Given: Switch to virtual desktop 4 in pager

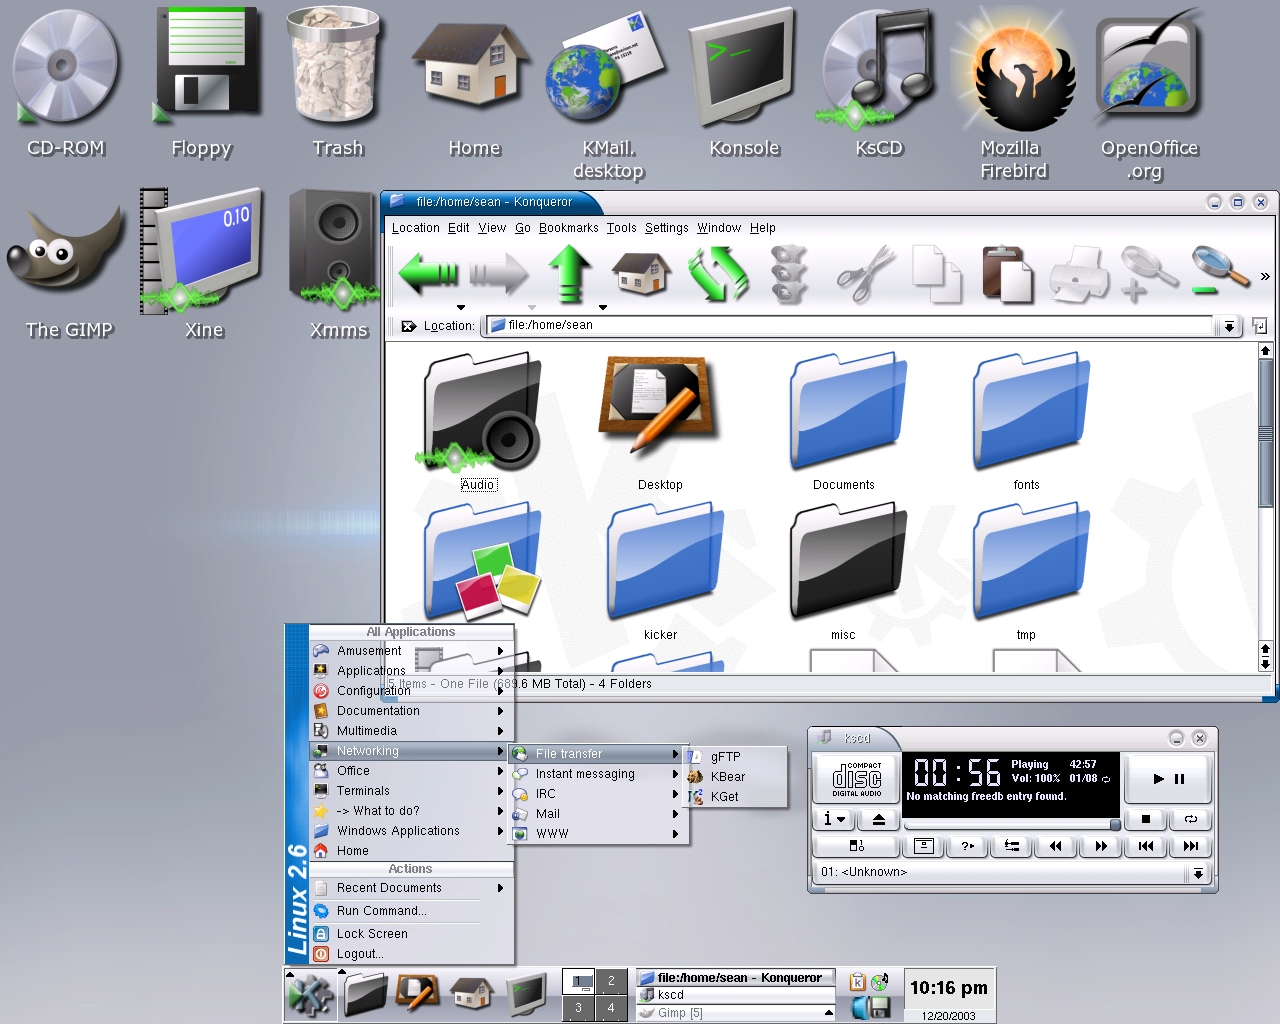Looking at the screenshot, I should coord(611,1007).
